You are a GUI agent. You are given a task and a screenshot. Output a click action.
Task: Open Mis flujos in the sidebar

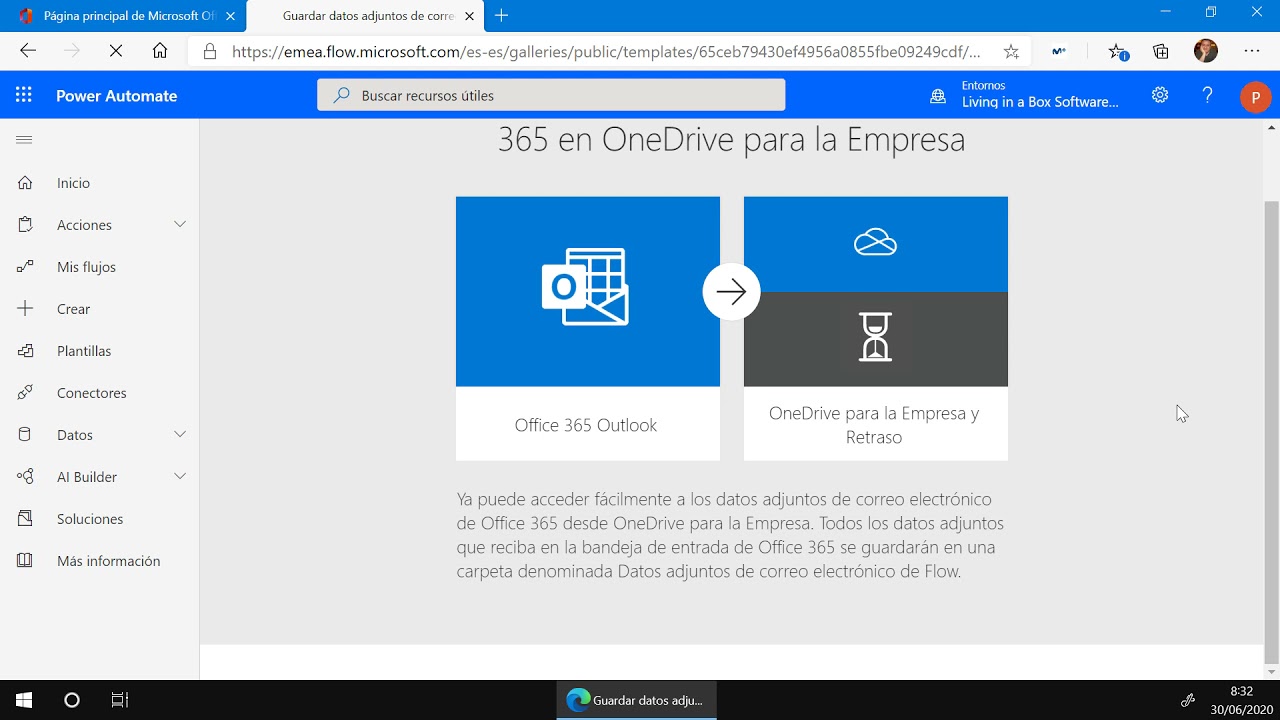tap(87, 267)
